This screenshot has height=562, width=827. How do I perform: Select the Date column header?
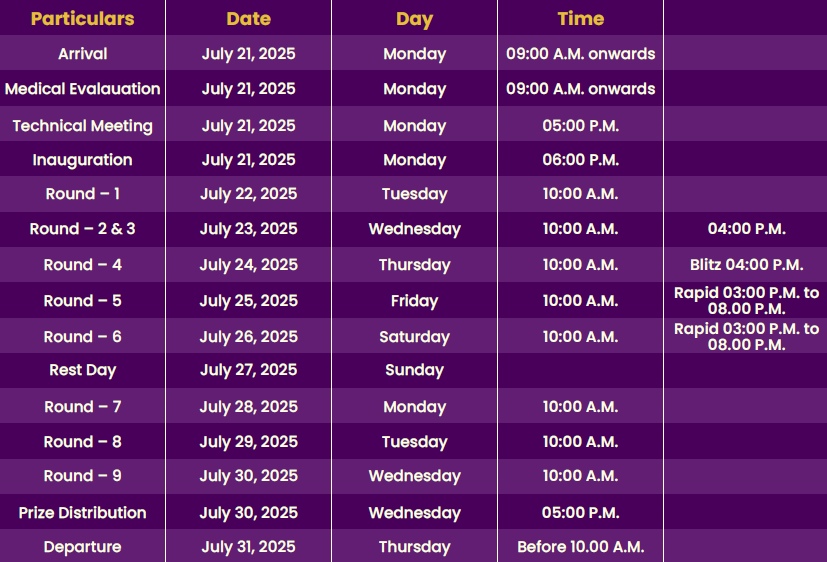tap(248, 18)
